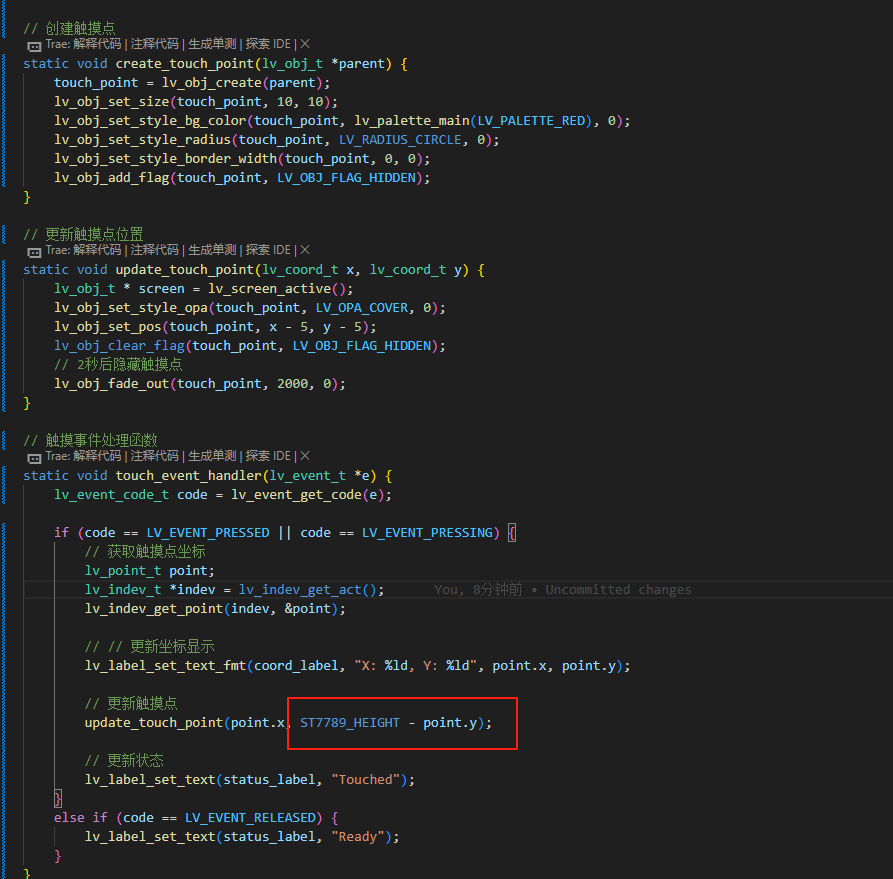Click 探索 IDE above create_touch_point function

coord(268,44)
